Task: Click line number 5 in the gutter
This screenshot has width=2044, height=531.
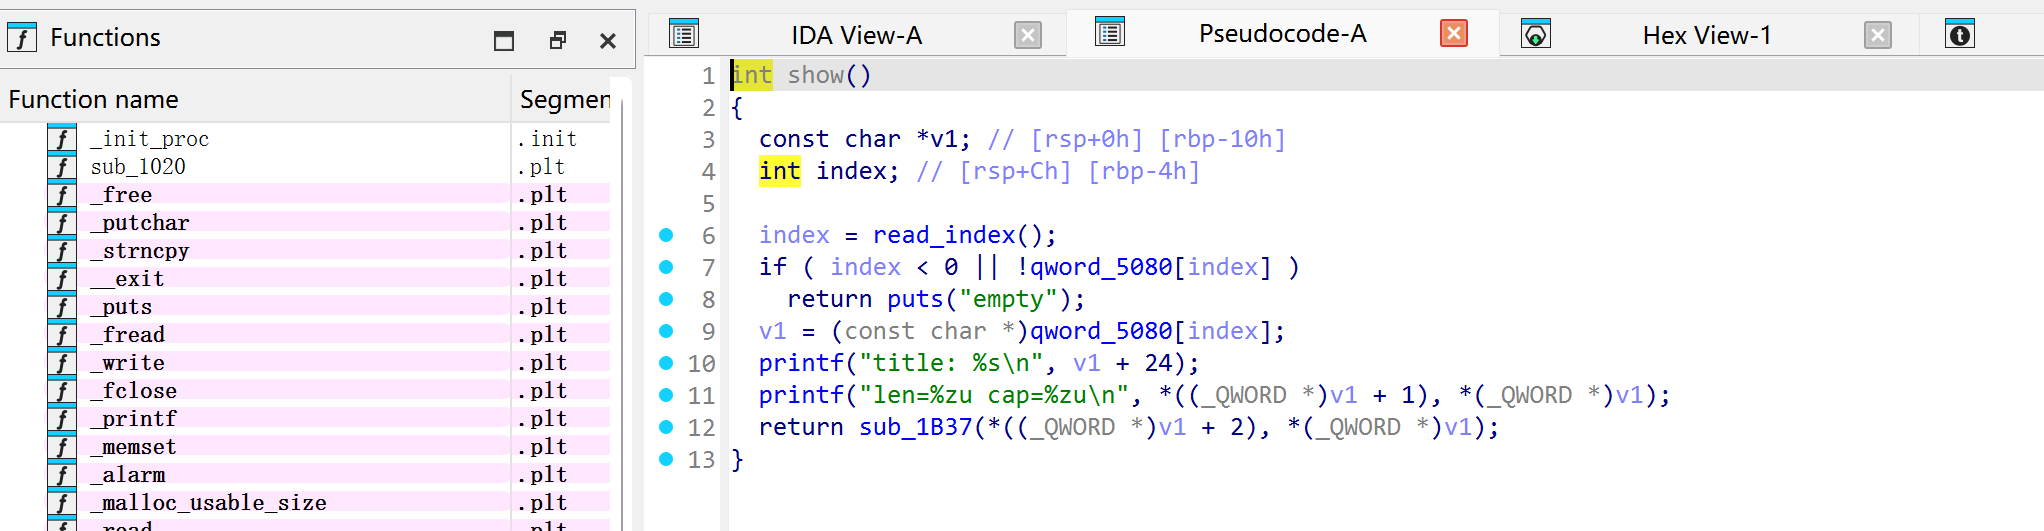Action: click(708, 203)
